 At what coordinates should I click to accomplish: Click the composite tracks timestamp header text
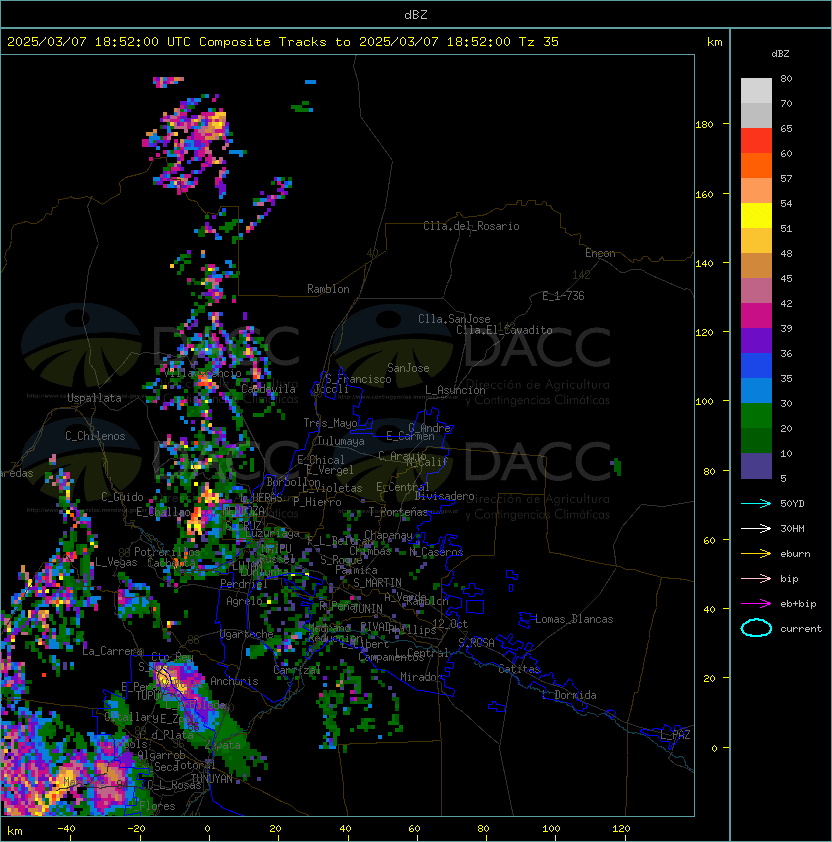point(283,42)
